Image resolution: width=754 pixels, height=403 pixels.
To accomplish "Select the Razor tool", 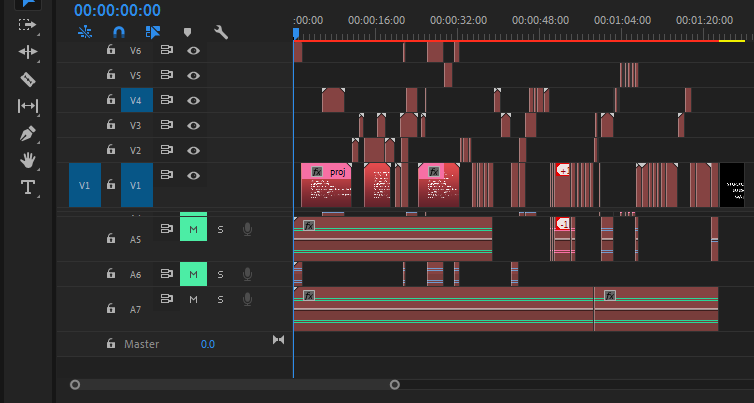I will [x=27, y=79].
